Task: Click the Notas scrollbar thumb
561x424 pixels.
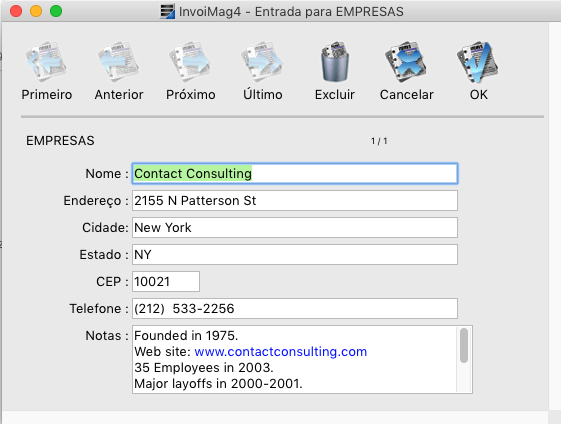Action: click(x=464, y=346)
